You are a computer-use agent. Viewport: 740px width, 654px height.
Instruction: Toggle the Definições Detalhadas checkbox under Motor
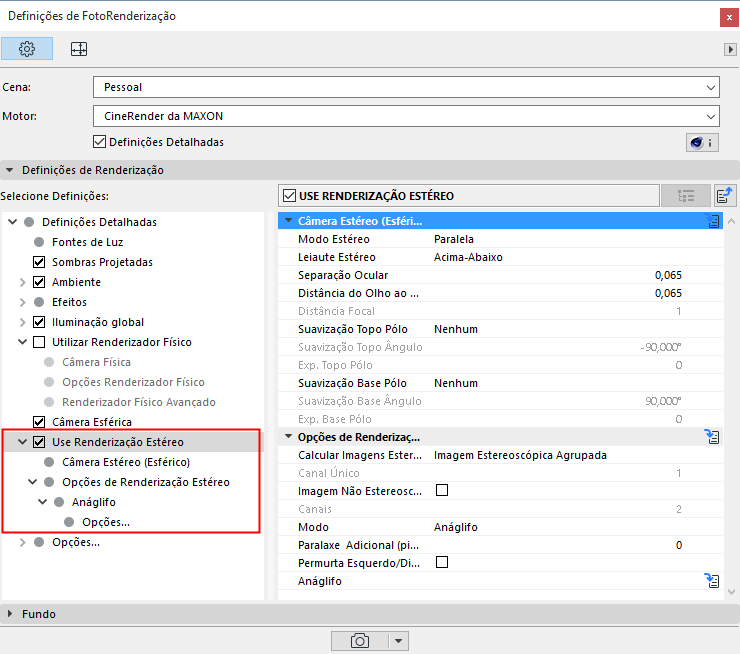[x=100, y=142]
